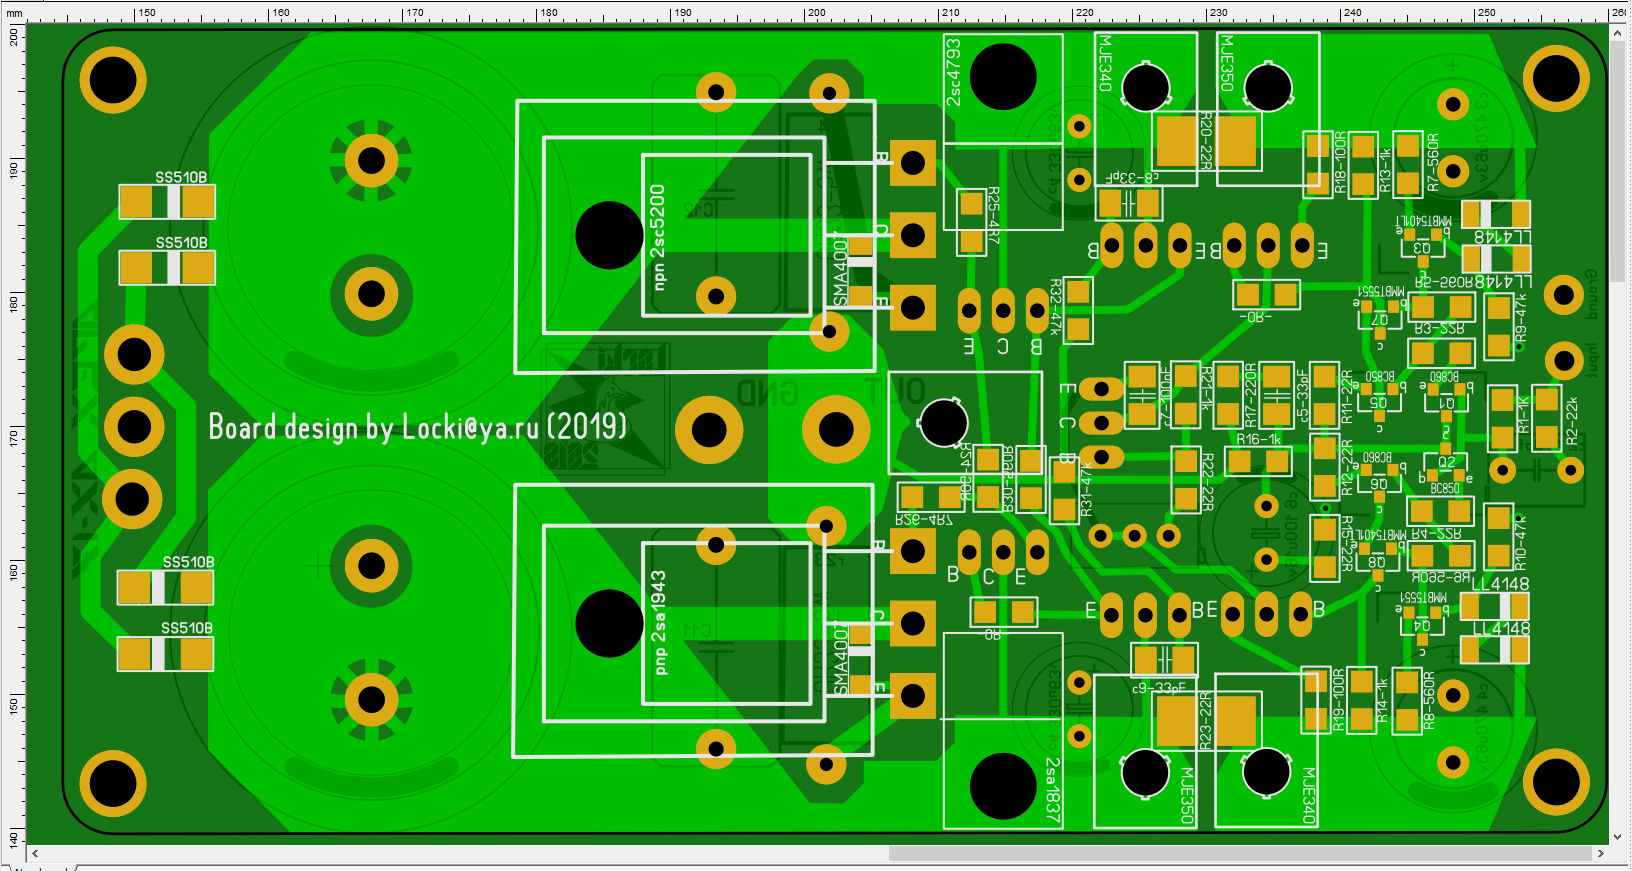Select the pad beside the mirrored Input label

tap(1563, 360)
